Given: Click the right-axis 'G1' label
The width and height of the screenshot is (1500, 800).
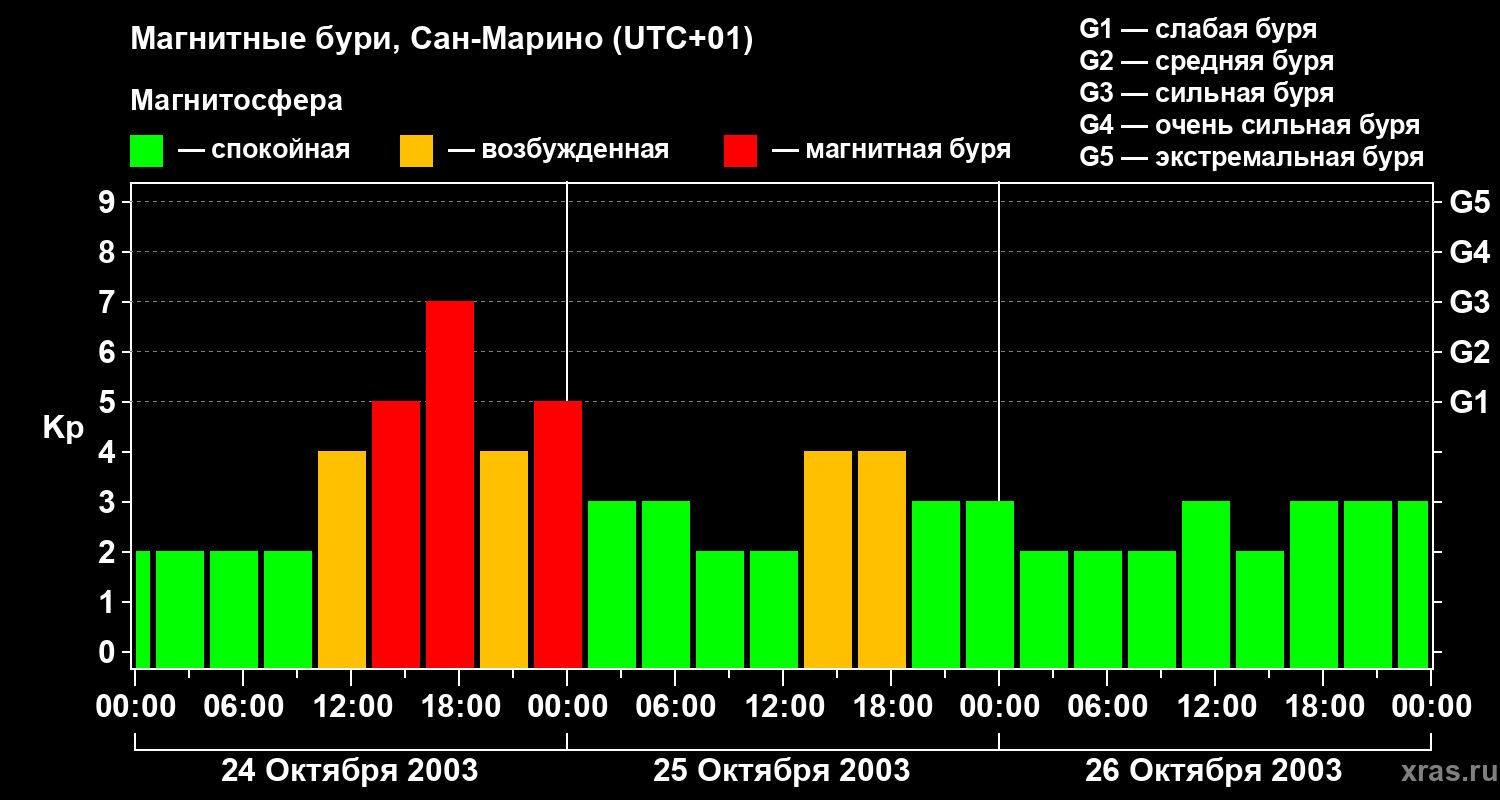Looking at the screenshot, I should tap(1469, 402).
